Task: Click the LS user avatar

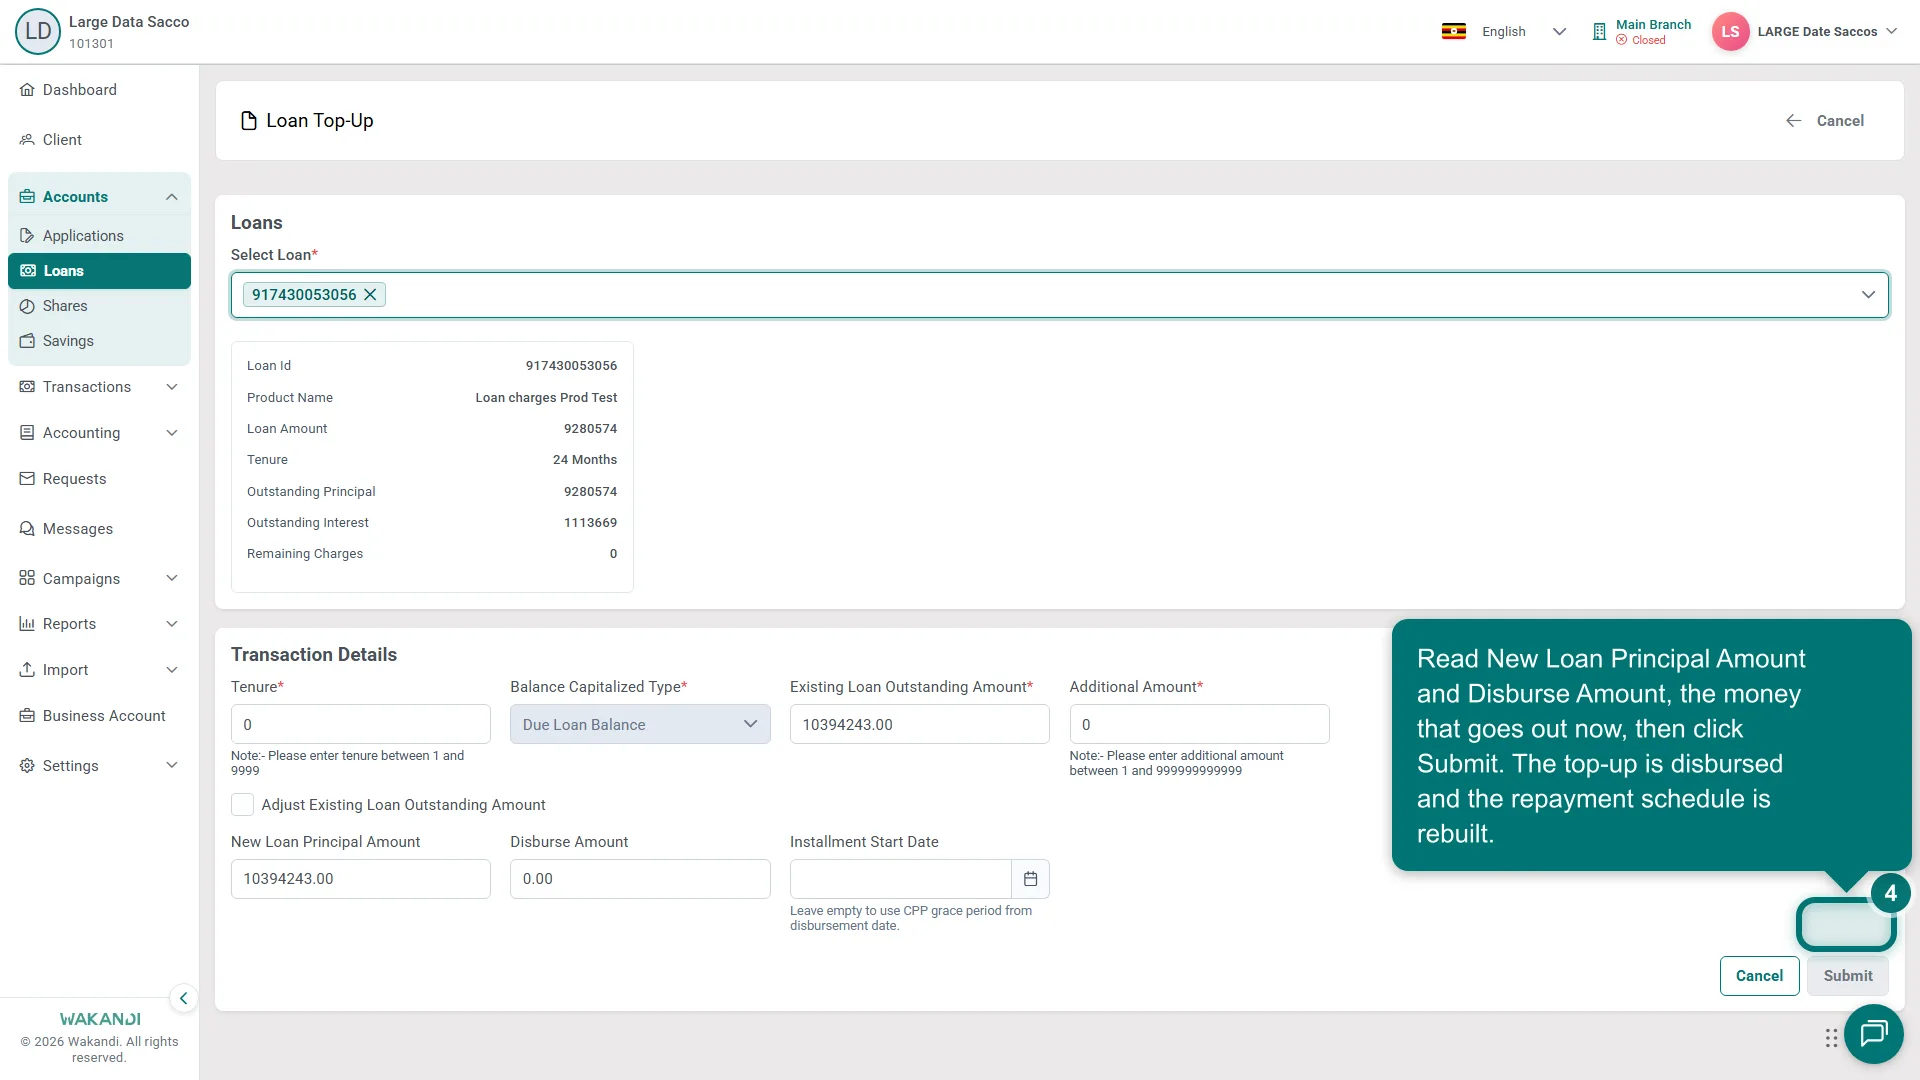Action: pos(1730,31)
